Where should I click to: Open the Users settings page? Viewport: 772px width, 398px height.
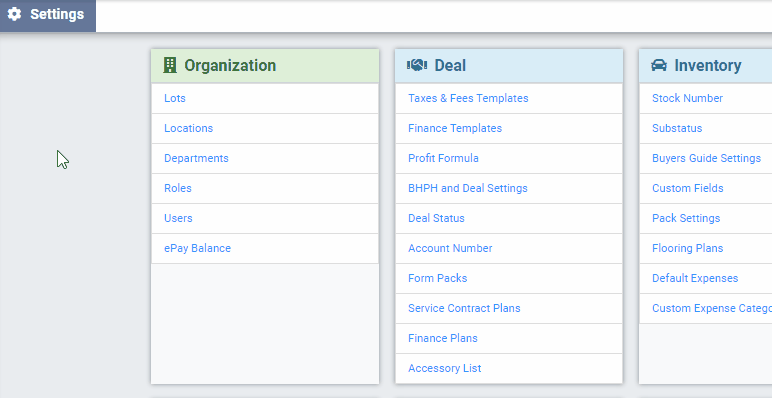click(x=178, y=218)
